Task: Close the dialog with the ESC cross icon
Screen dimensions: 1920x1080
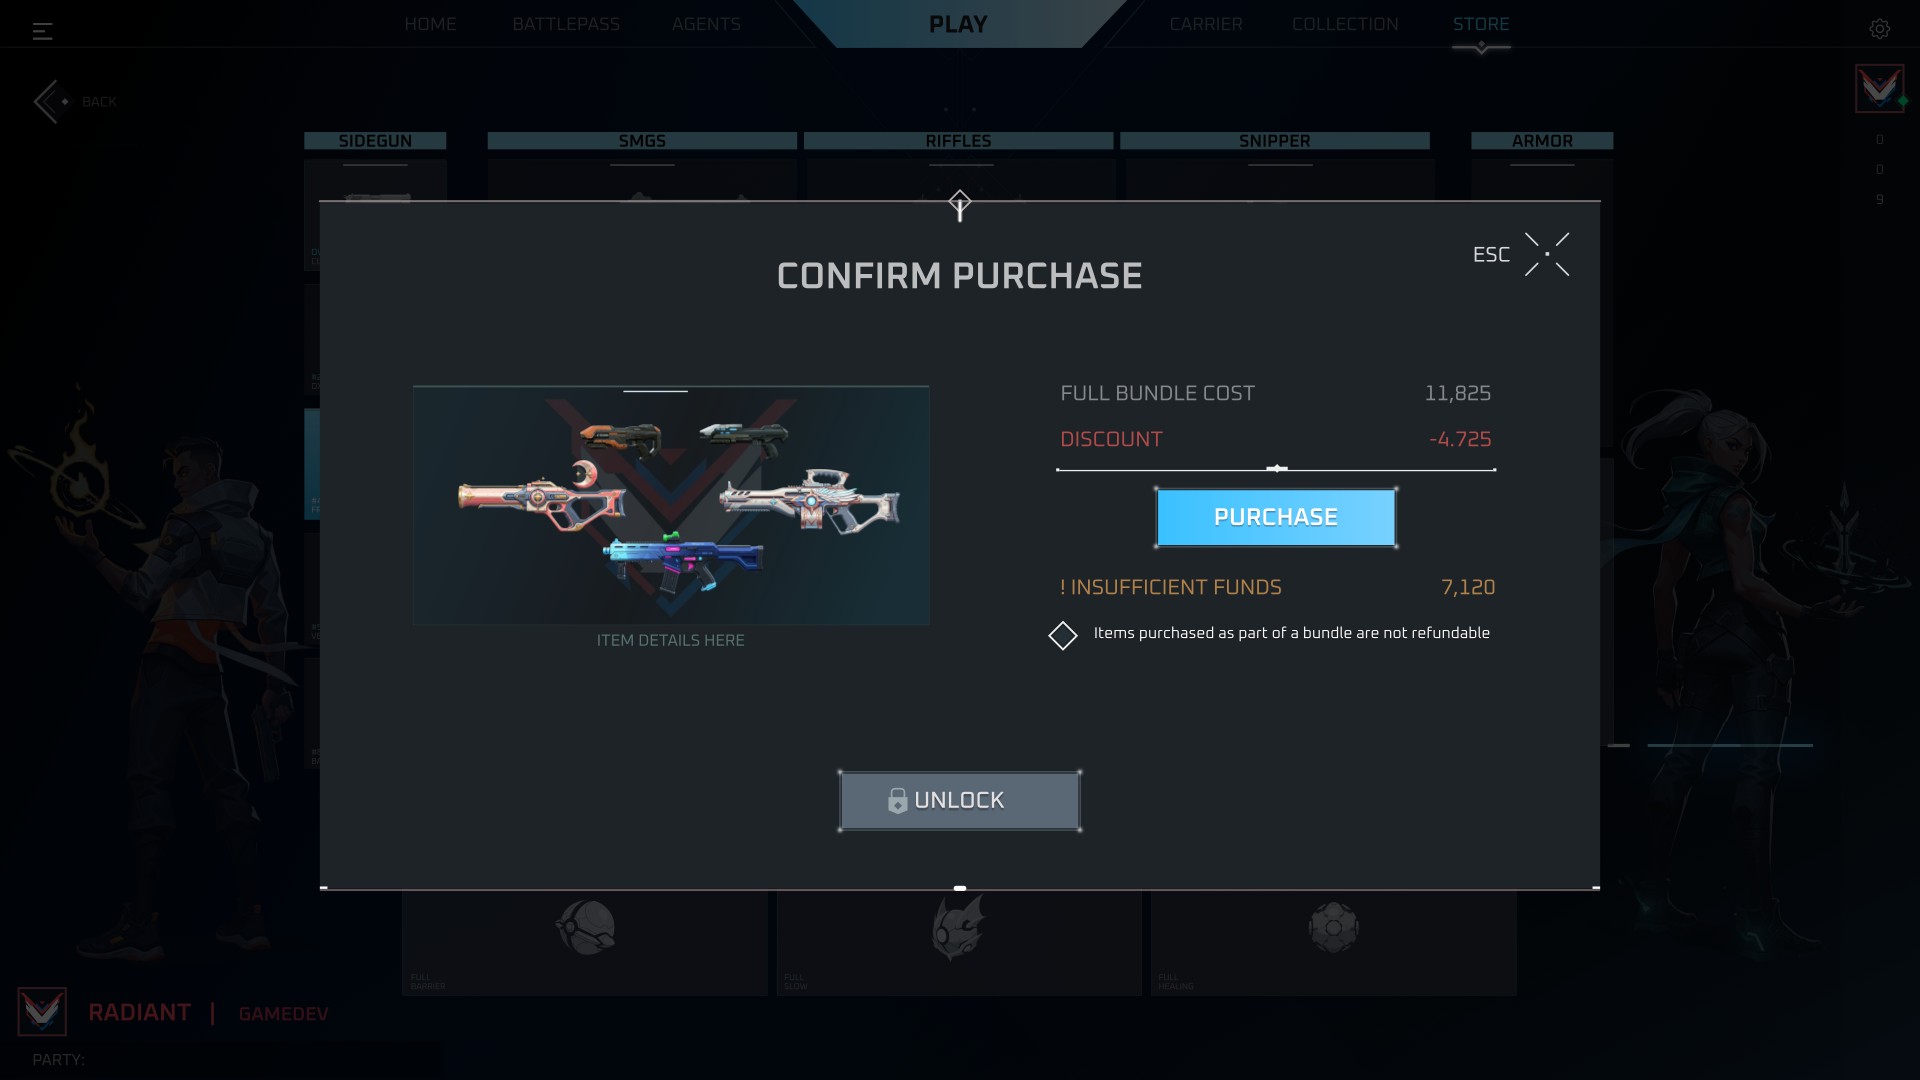Action: tap(1546, 255)
